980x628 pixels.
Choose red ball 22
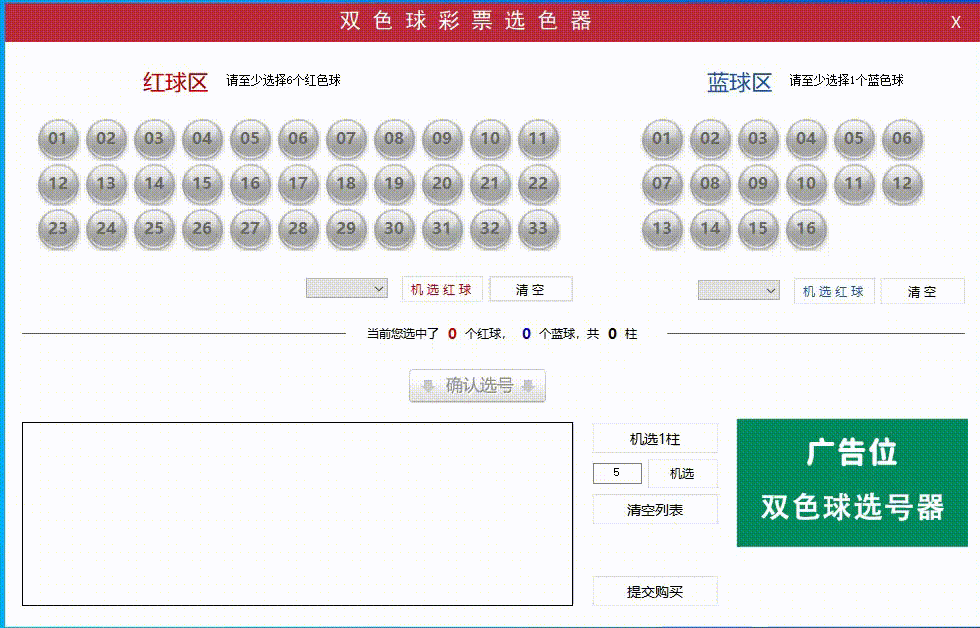(x=538, y=184)
